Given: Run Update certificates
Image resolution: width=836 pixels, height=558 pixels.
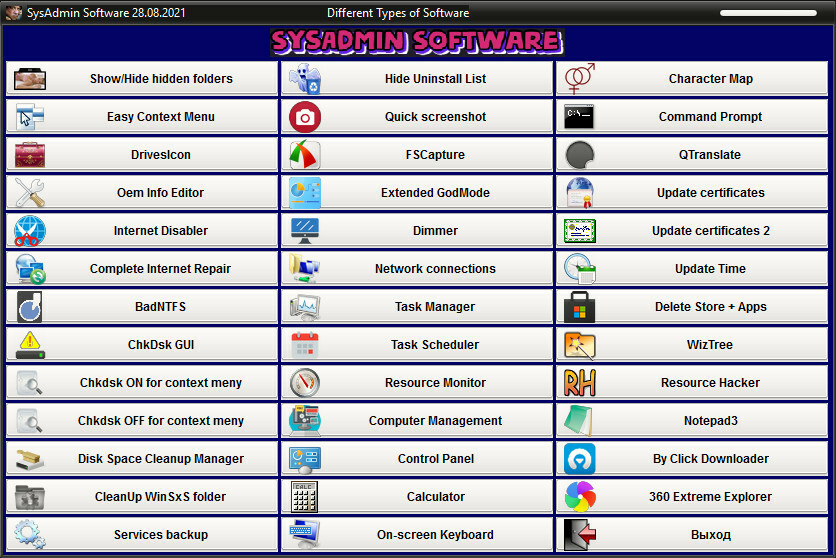Looking at the screenshot, I should tap(692, 192).
